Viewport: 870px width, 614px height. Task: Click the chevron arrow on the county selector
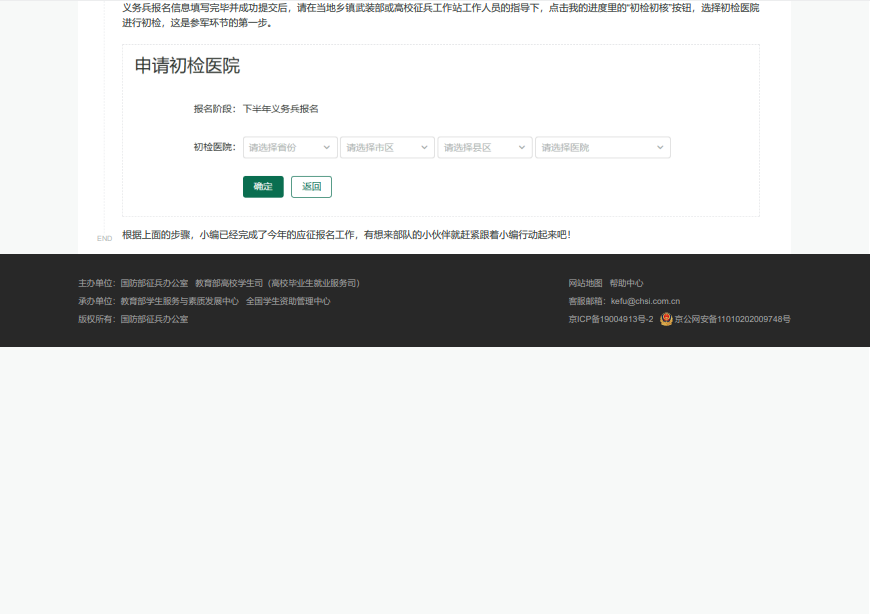pyautogui.click(x=521, y=147)
